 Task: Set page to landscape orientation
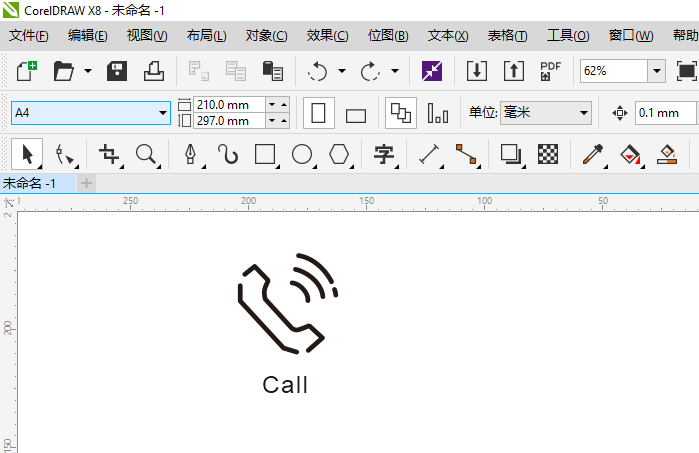pos(356,115)
